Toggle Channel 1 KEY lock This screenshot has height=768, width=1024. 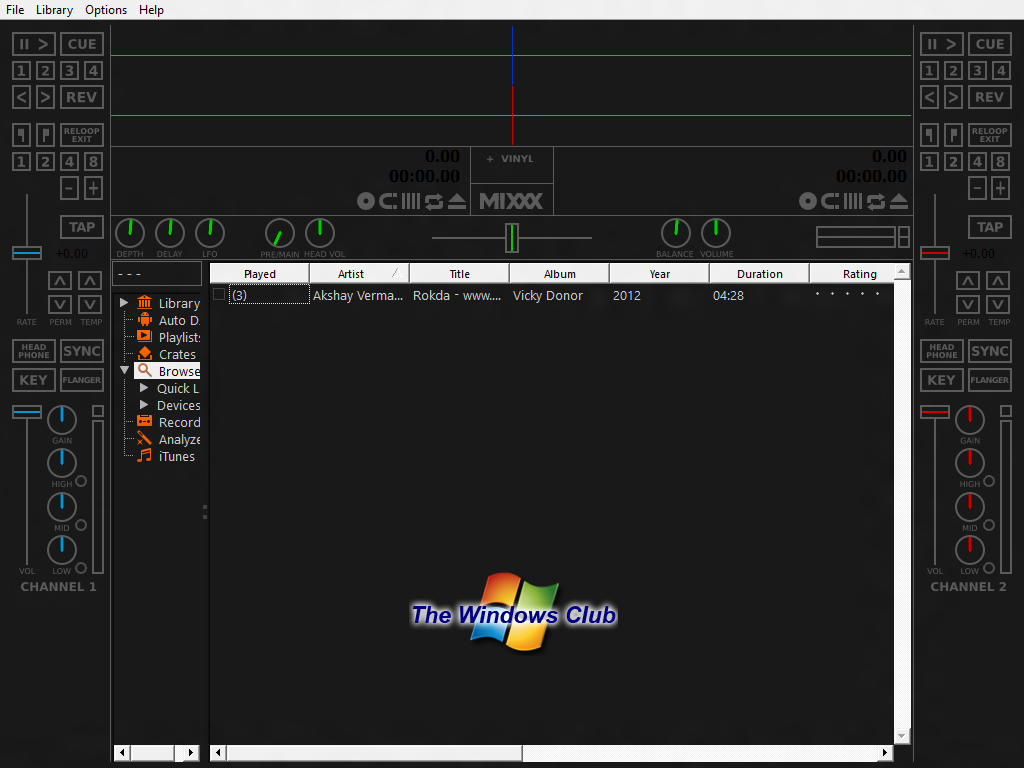[34, 379]
